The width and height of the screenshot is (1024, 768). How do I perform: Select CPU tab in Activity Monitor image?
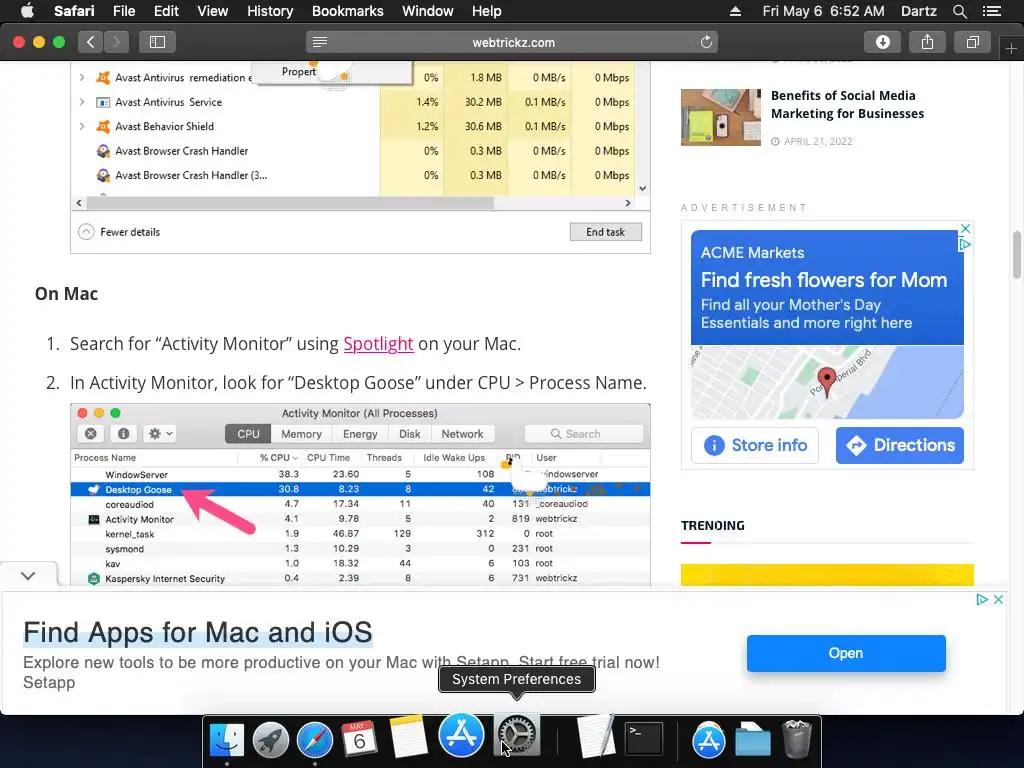[248, 434]
